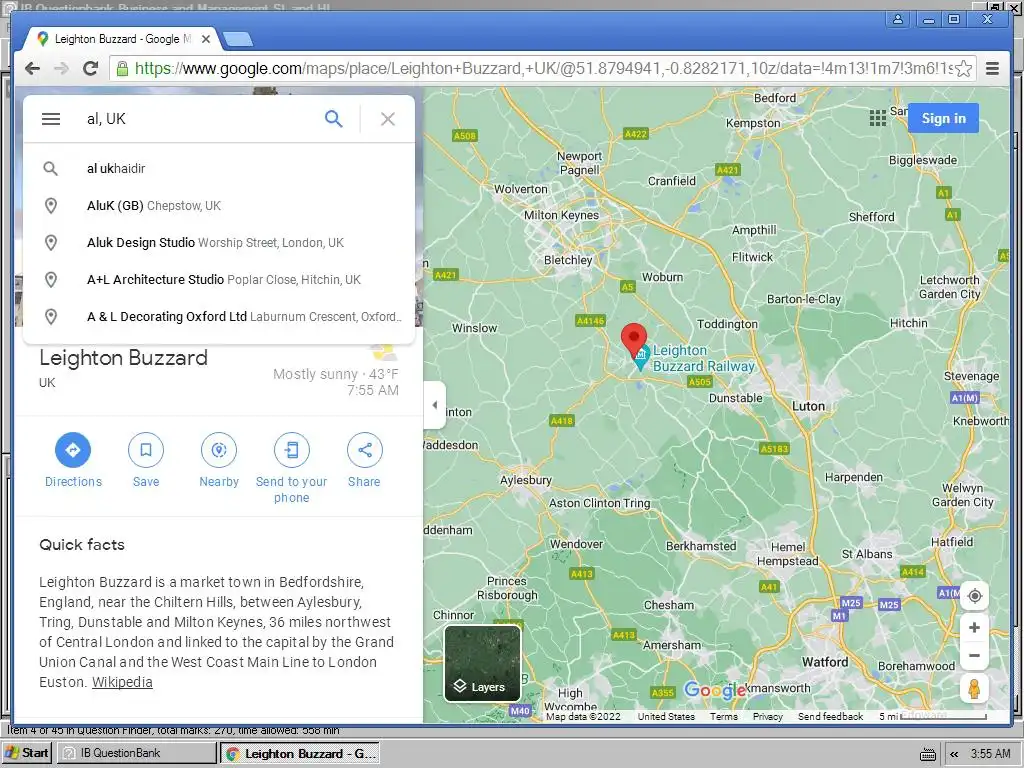Reload the page
Screen dimensions: 1024x768
tap(91, 69)
